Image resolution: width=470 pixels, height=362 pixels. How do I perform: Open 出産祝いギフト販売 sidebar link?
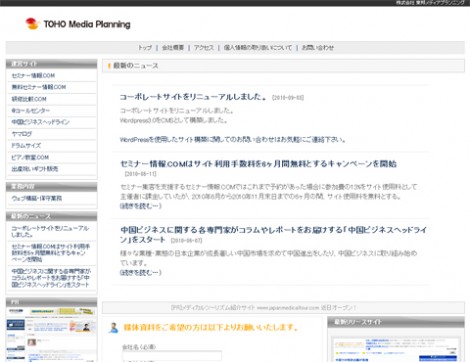(35, 169)
